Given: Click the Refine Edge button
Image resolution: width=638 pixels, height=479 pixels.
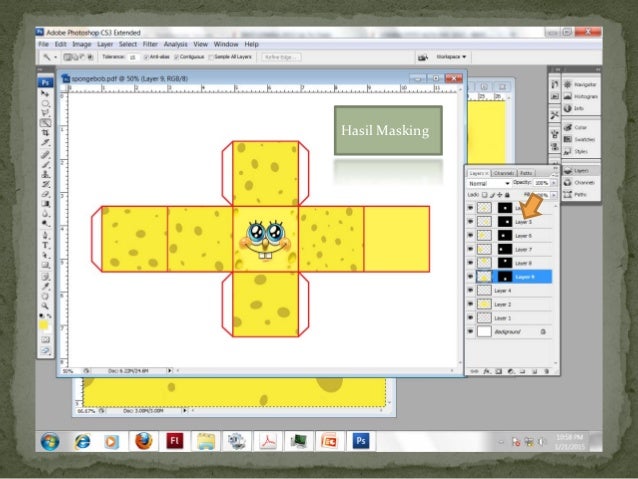Looking at the screenshot, I should (281, 57).
